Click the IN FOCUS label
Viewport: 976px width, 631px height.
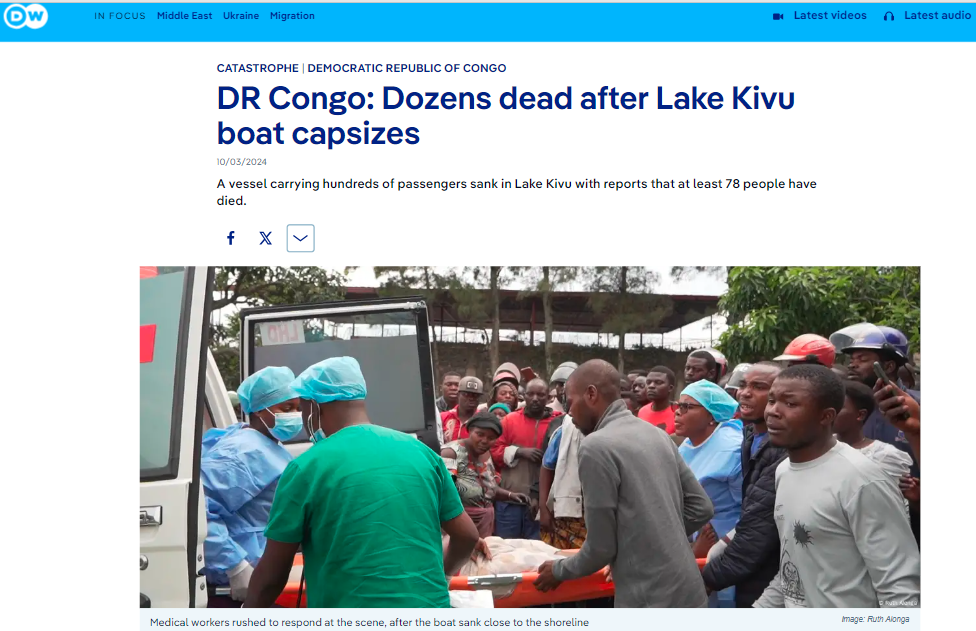[x=120, y=16]
